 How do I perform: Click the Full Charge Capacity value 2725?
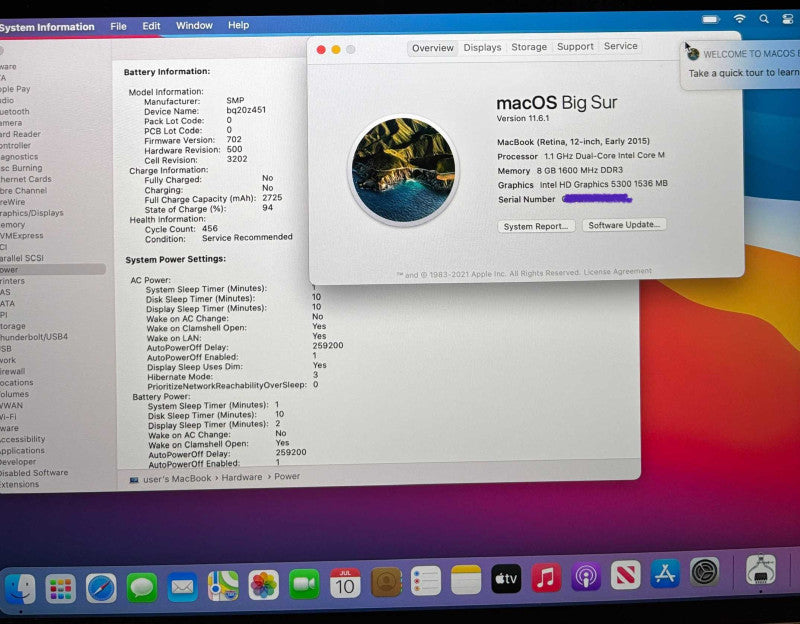272,197
